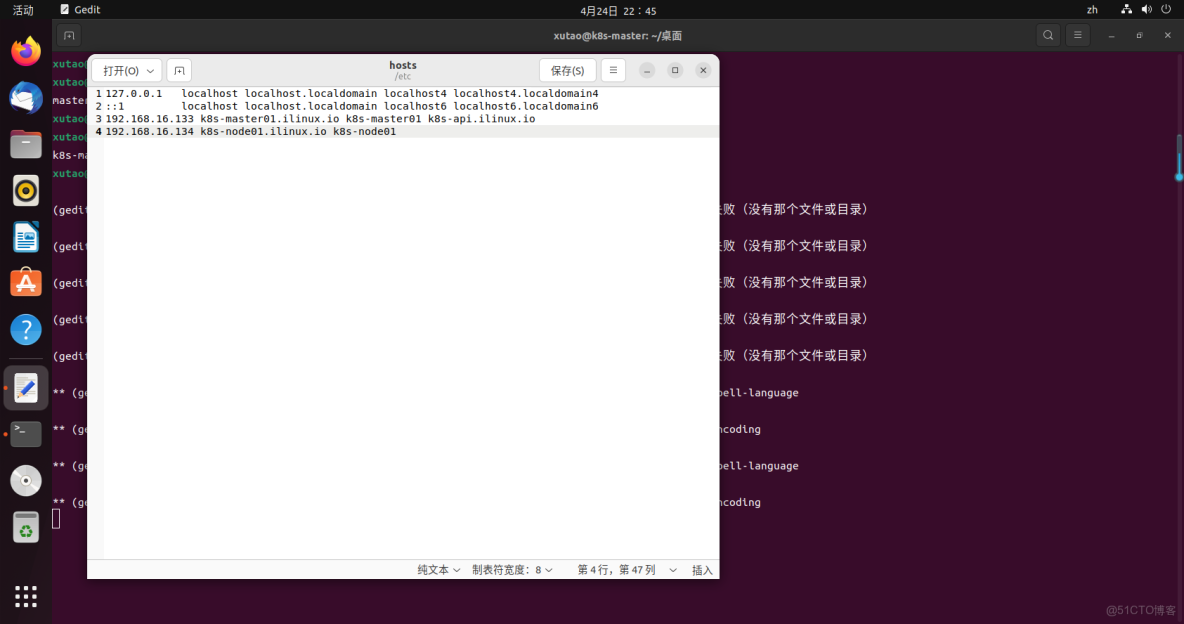1184x624 pixels.
Task: Open line/column position dropdown
Action: (627, 570)
